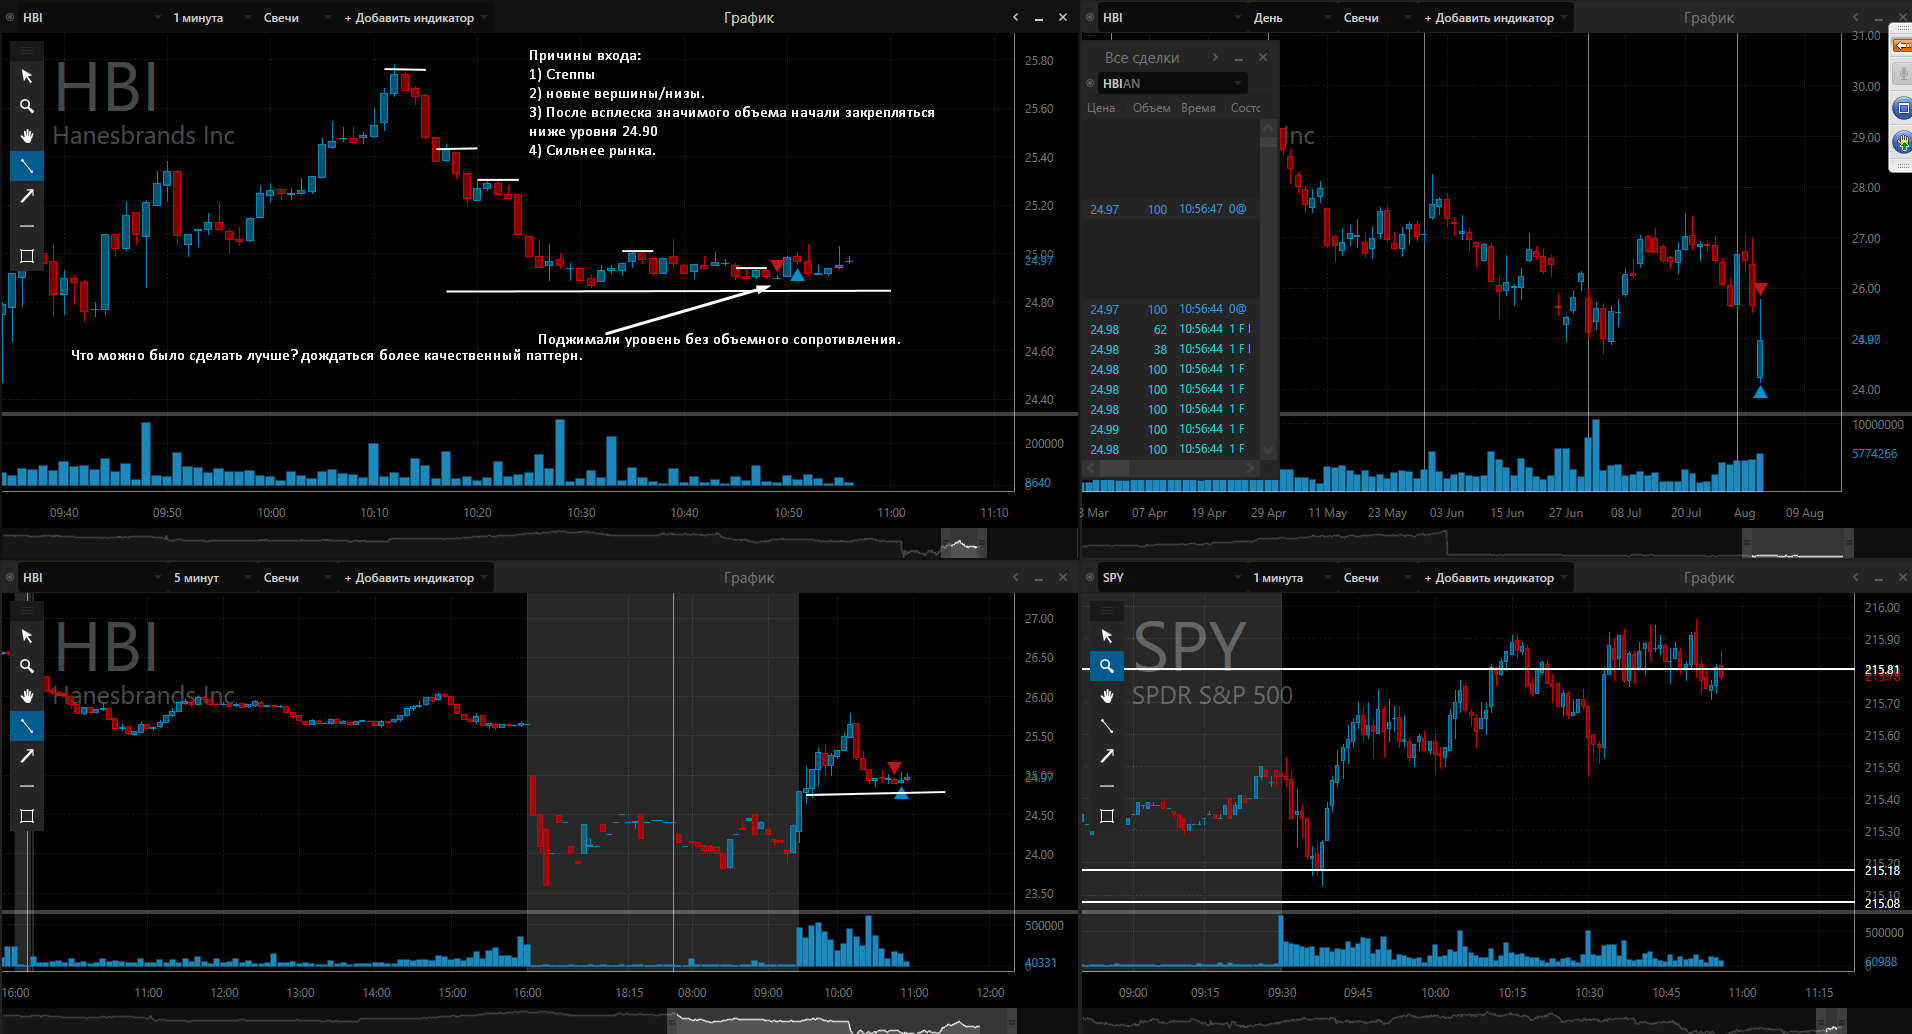This screenshot has width=1912, height=1034.
Task: Click the 'Объем' column header
Action: point(1151,108)
